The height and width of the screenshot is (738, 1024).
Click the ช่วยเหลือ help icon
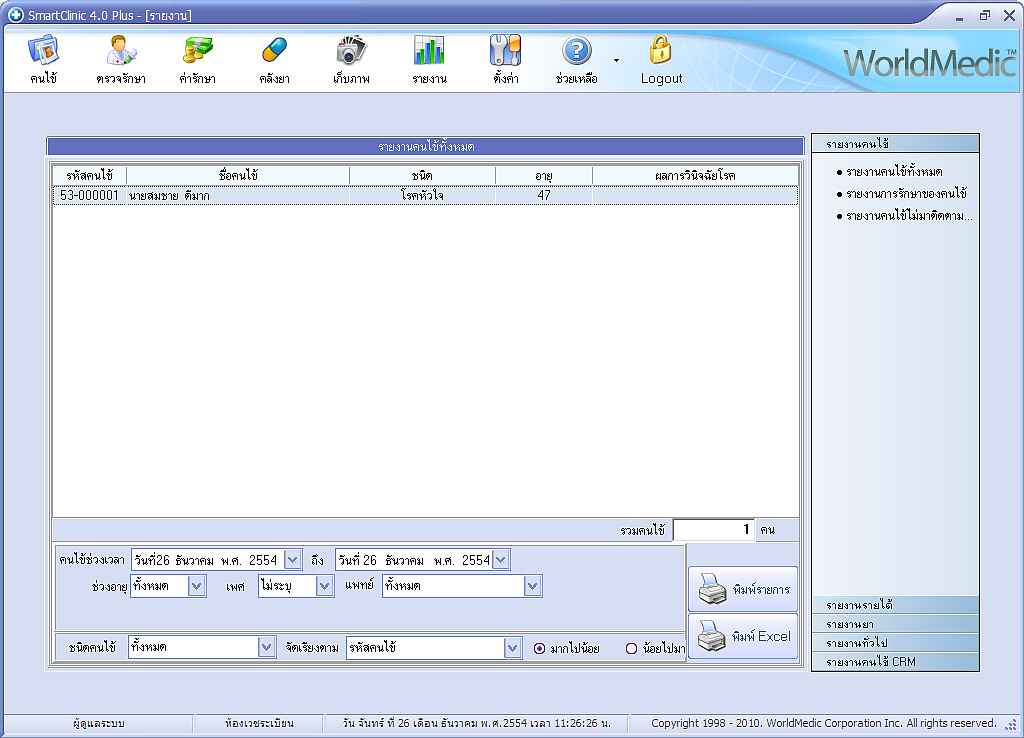pos(577,51)
